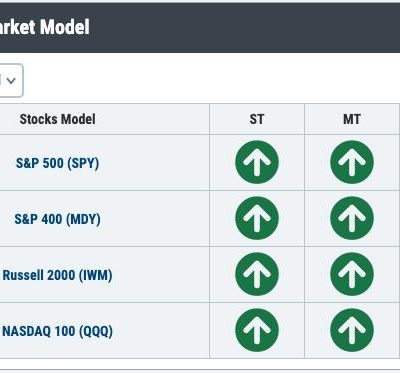Click the Stocks Model column header
400x373 pixels.
pyautogui.click(x=57, y=119)
